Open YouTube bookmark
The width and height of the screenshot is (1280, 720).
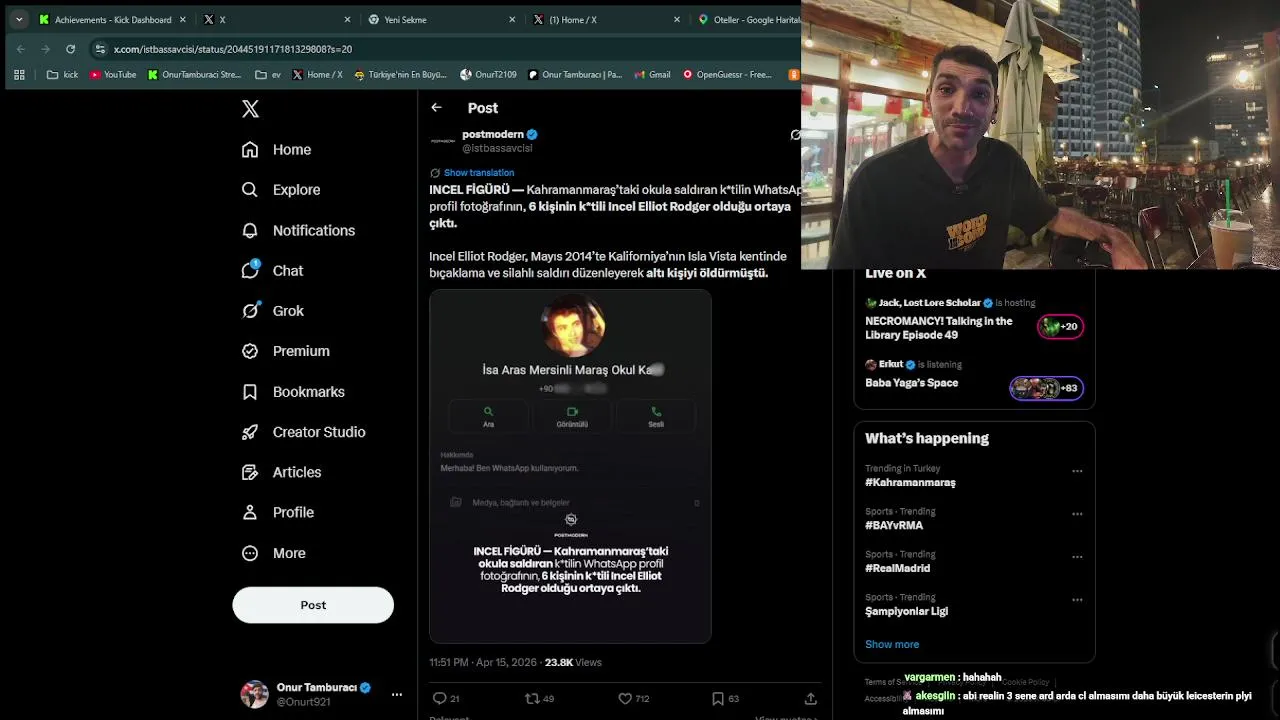(x=112, y=74)
